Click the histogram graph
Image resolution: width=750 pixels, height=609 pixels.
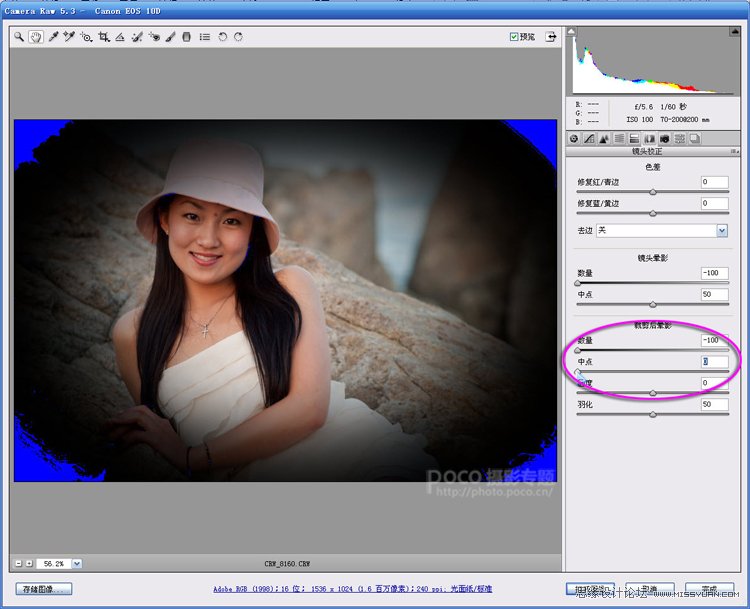(x=653, y=62)
